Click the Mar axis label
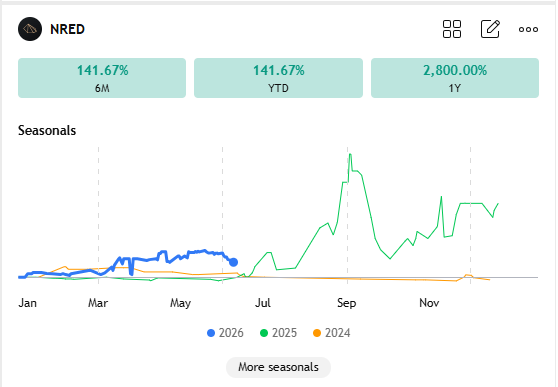The image size is (558, 387). click(x=98, y=303)
